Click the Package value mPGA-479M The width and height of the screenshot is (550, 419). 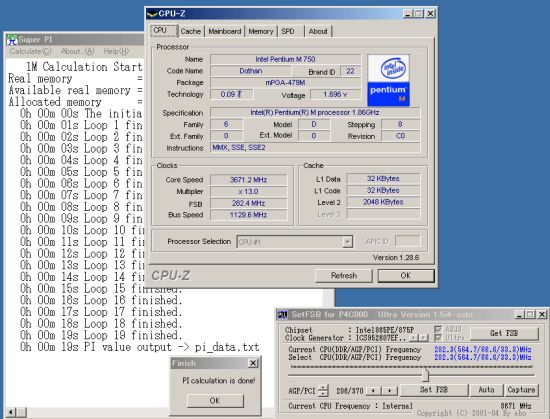pyautogui.click(x=286, y=83)
